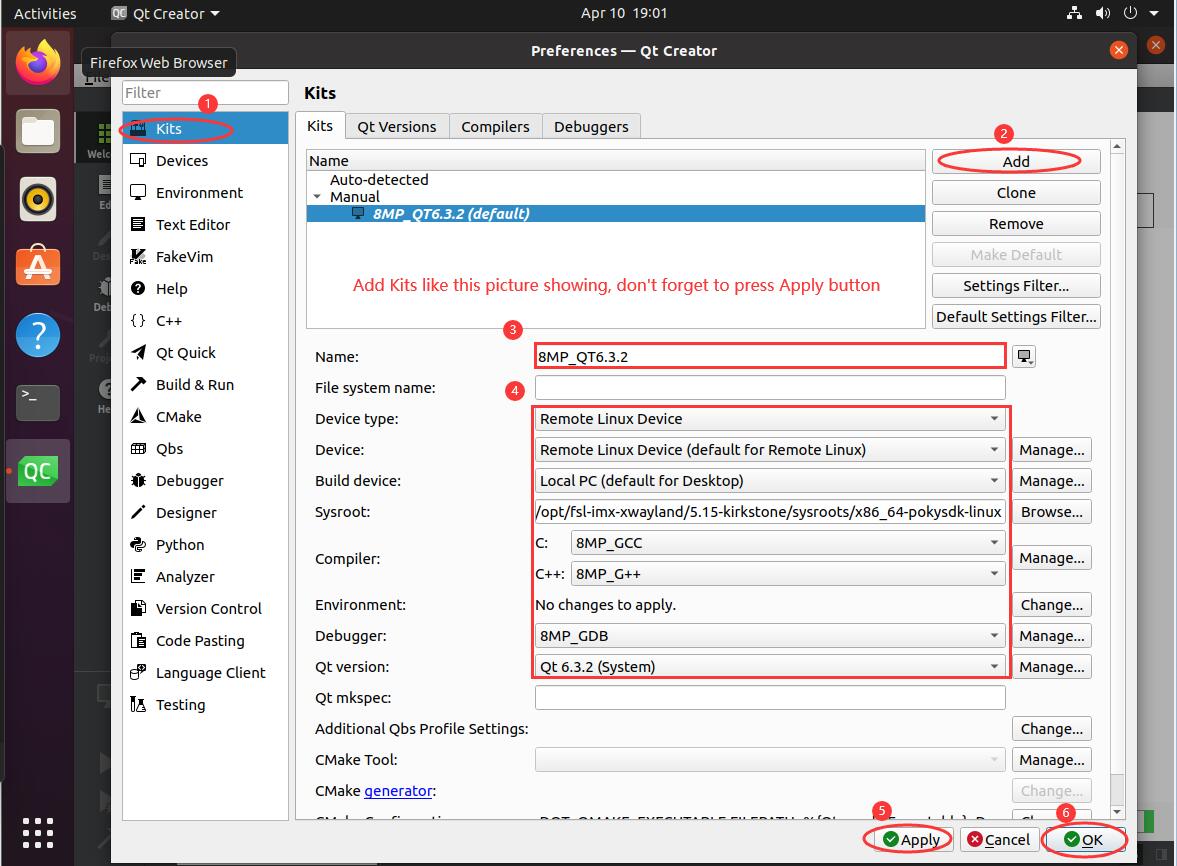Screen dimensions: 1177x866
Task: Click the scrollbar down arrow in Kits panel
Action: point(1117,812)
